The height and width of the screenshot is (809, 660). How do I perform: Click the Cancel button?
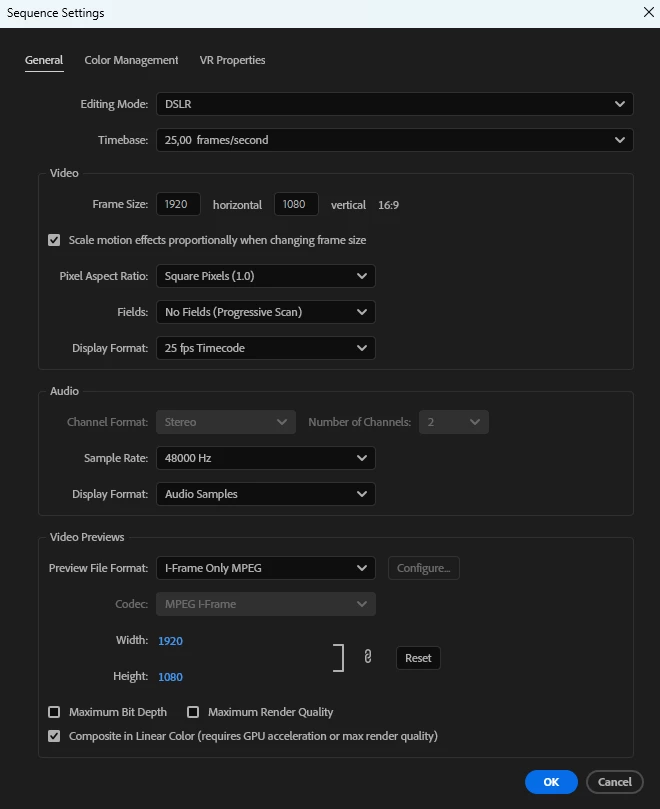pyautogui.click(x=615, y=782)
